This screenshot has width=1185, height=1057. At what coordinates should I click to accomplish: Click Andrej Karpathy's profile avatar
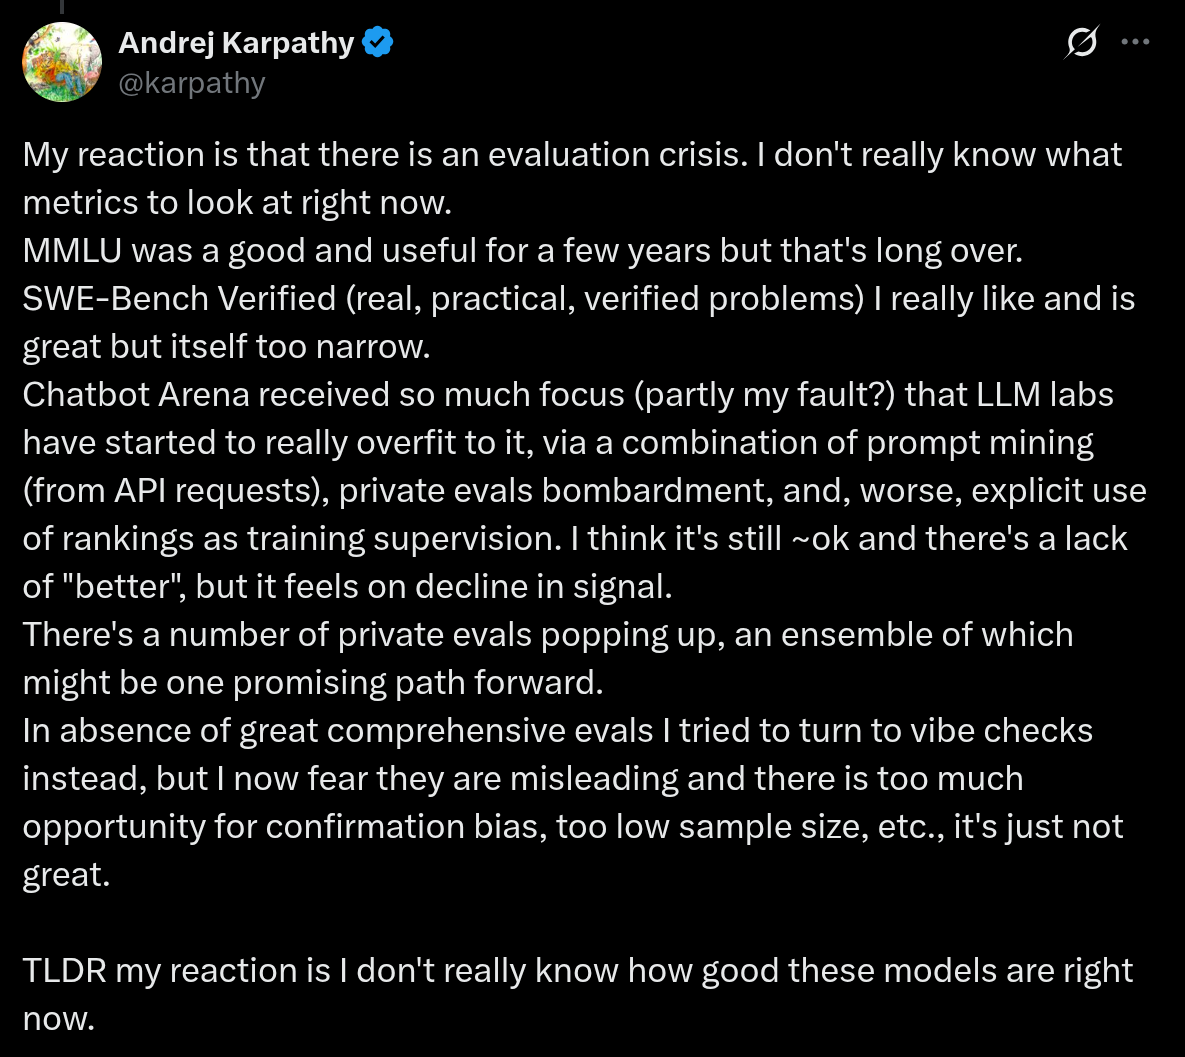(61, 62)
